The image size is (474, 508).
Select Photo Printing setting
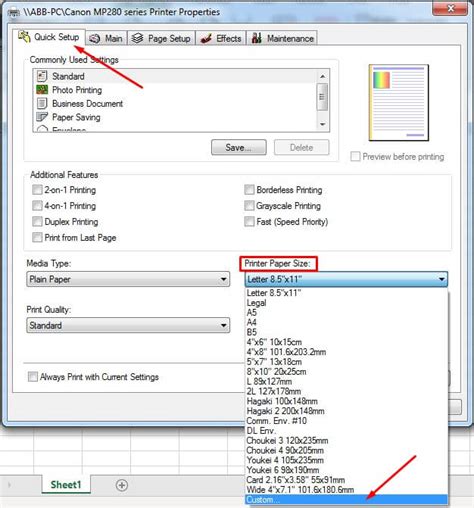pyautogui.click(x=175, y=90)
